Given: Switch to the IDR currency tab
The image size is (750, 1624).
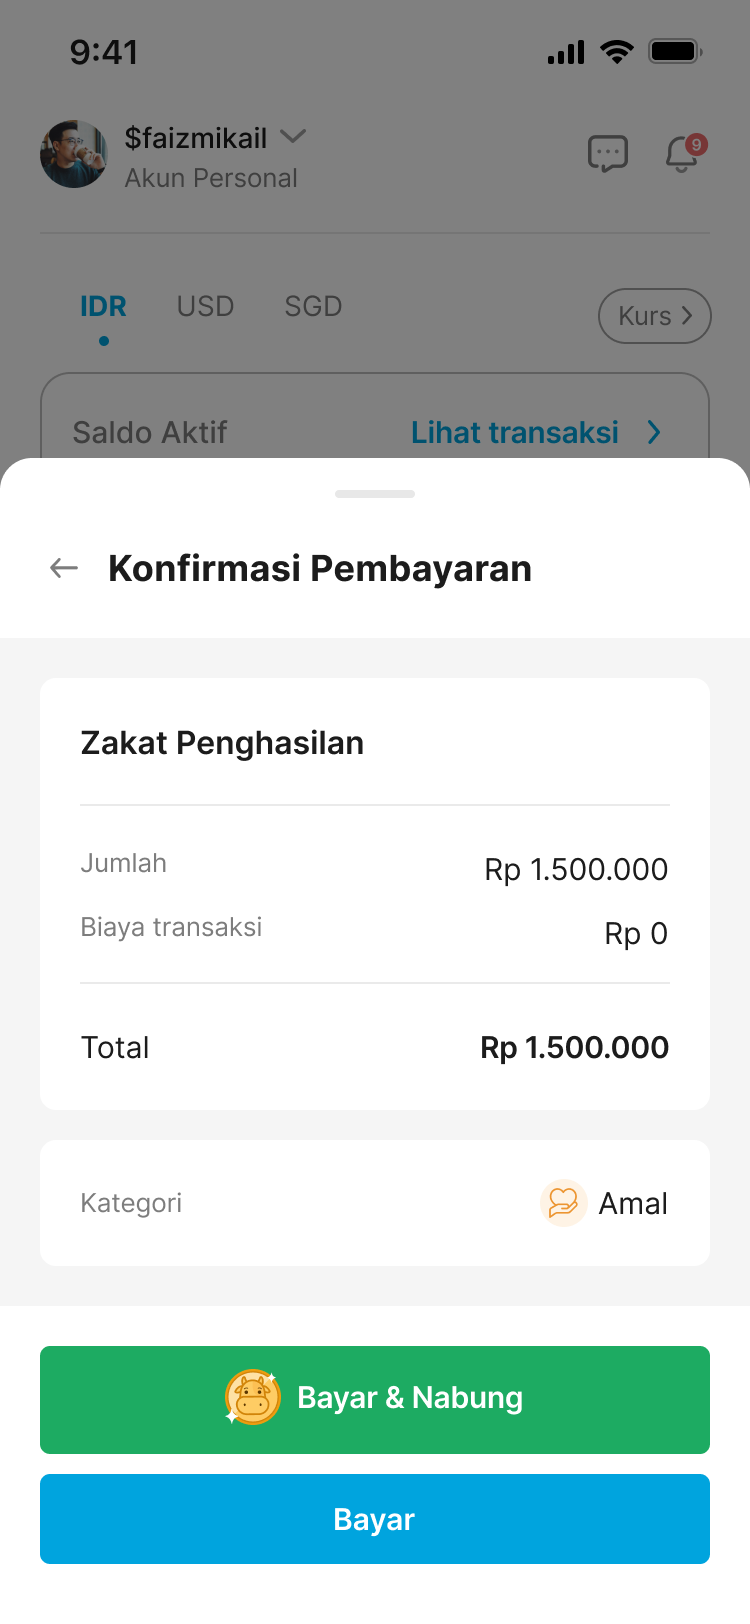Looking at the screenshot, I should (x=103, y=306).
